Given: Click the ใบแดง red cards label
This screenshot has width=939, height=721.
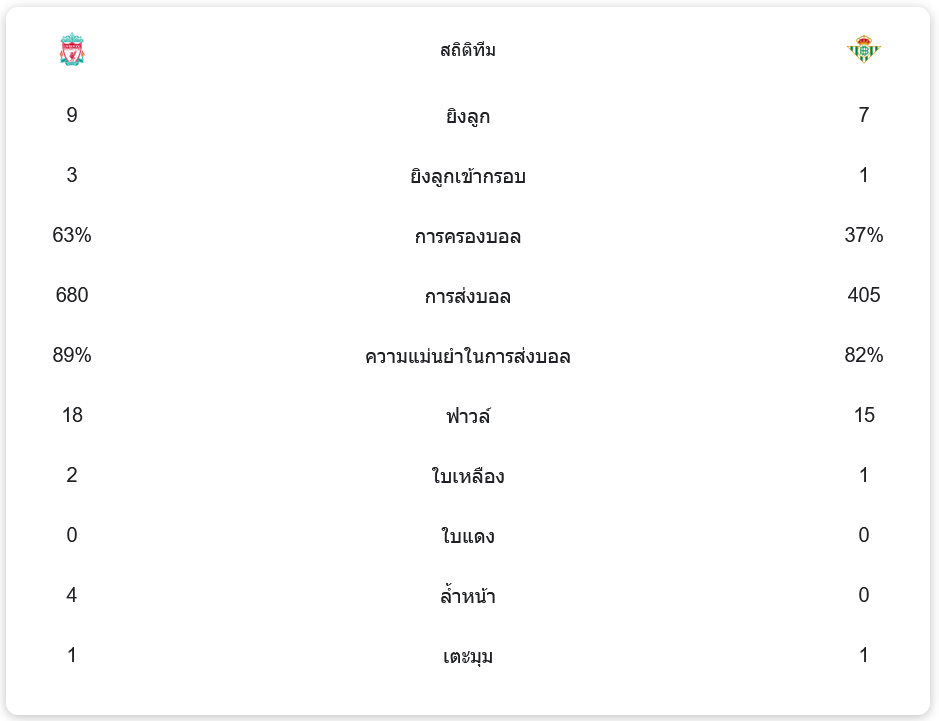Looking at the screenshot, I should [468, 537].
